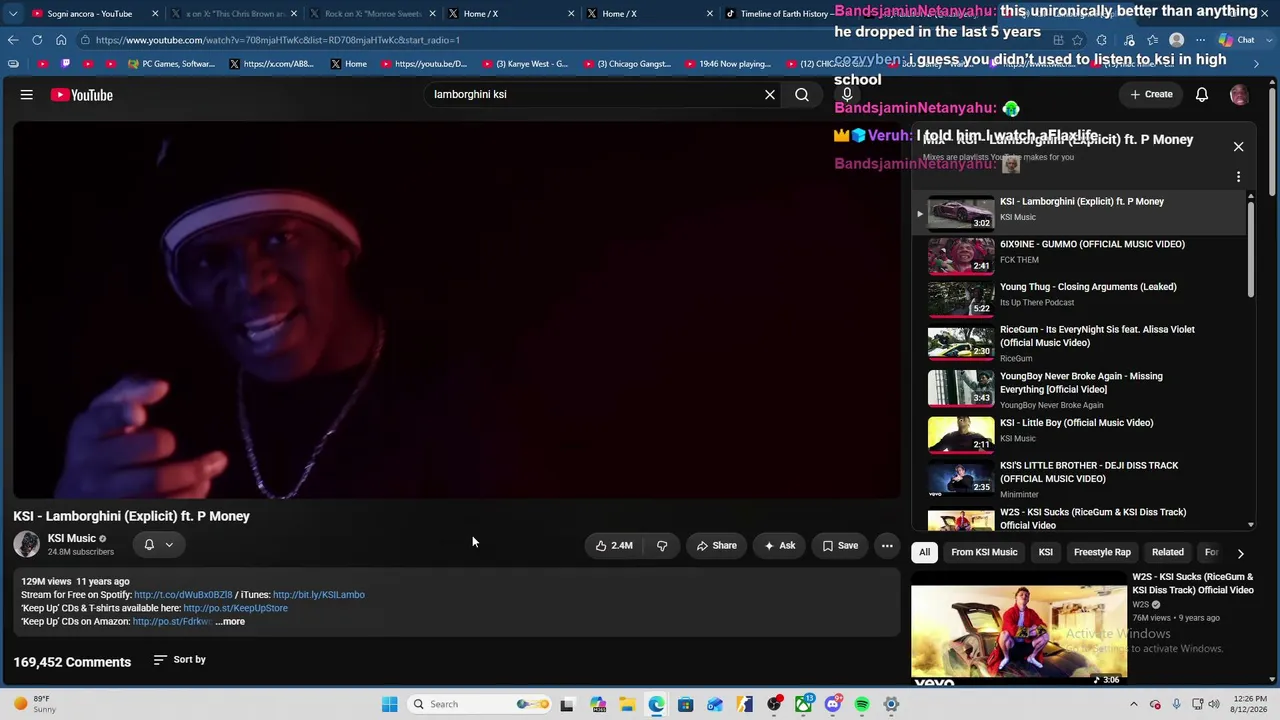Open the iTunes bit.ly link
The height and width of the screenshot is (720, 1280).
coord(319,595)
